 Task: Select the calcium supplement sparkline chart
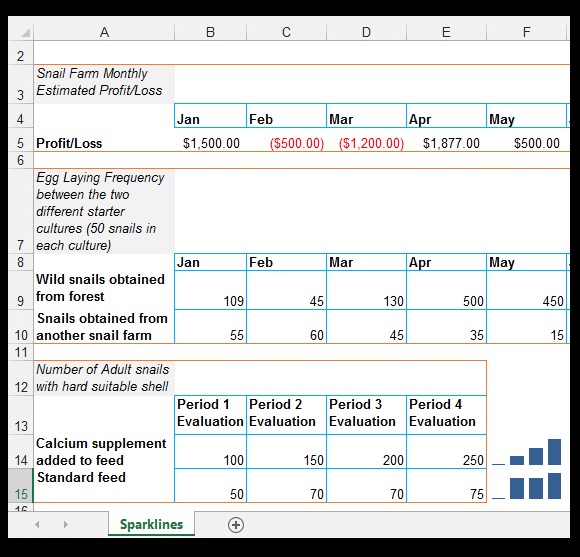click(527, 452)
